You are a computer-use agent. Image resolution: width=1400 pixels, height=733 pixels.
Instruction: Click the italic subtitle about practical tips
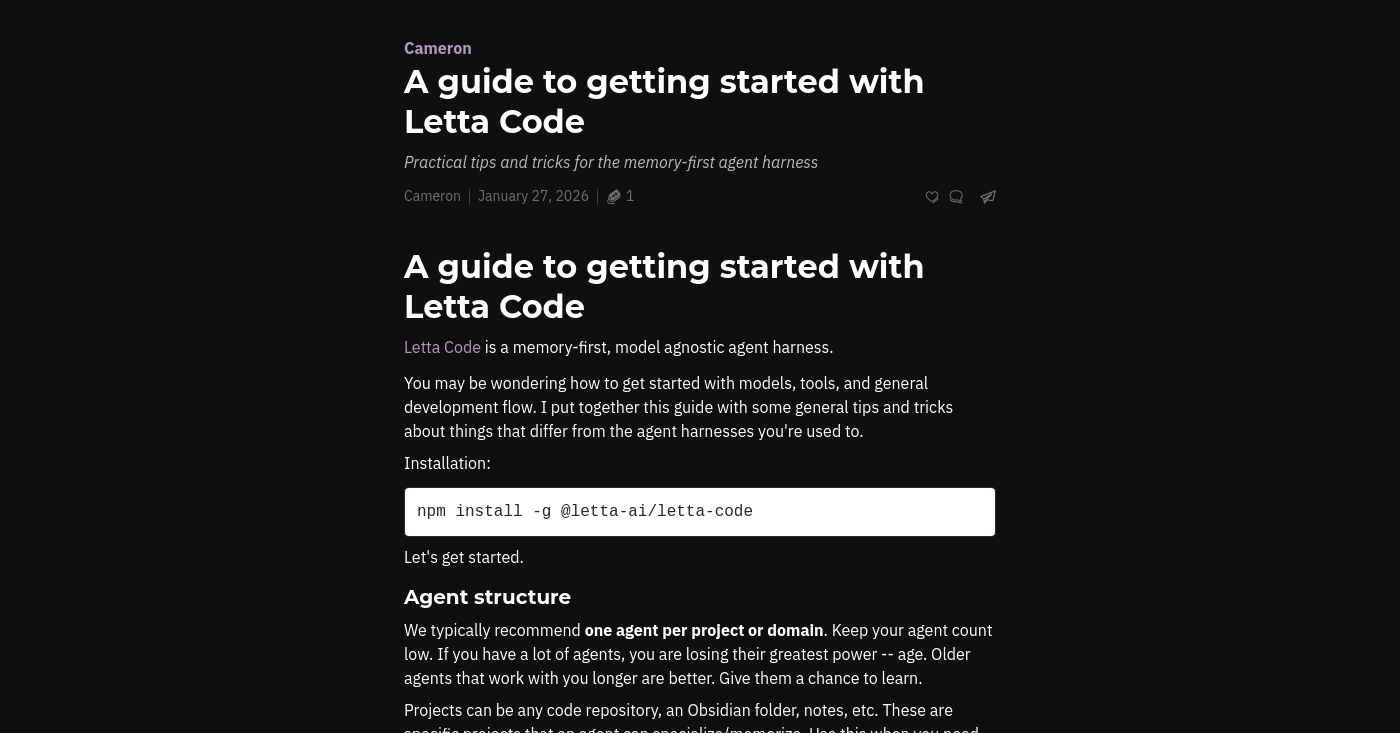[611, 162]
